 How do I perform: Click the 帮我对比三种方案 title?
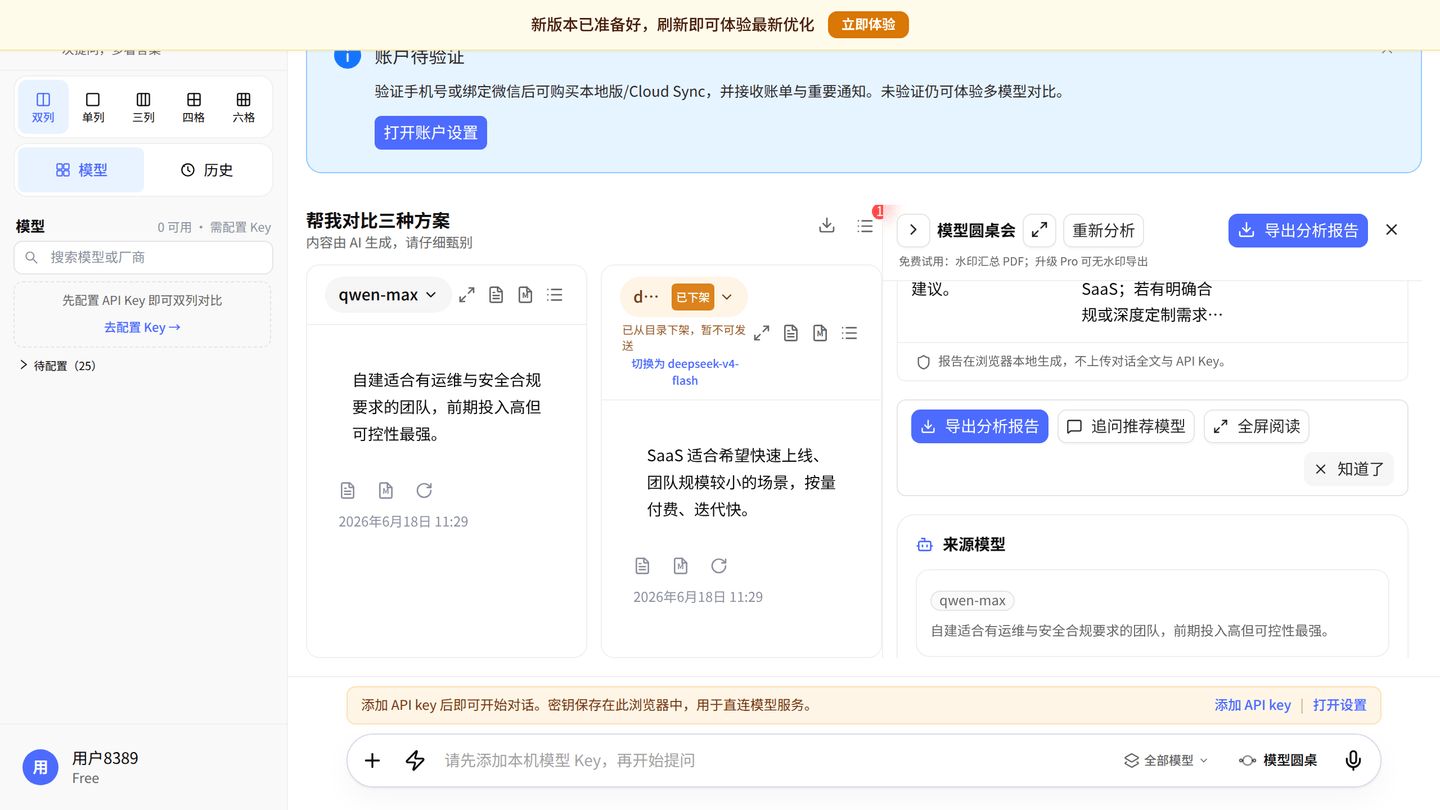[378, 221]
